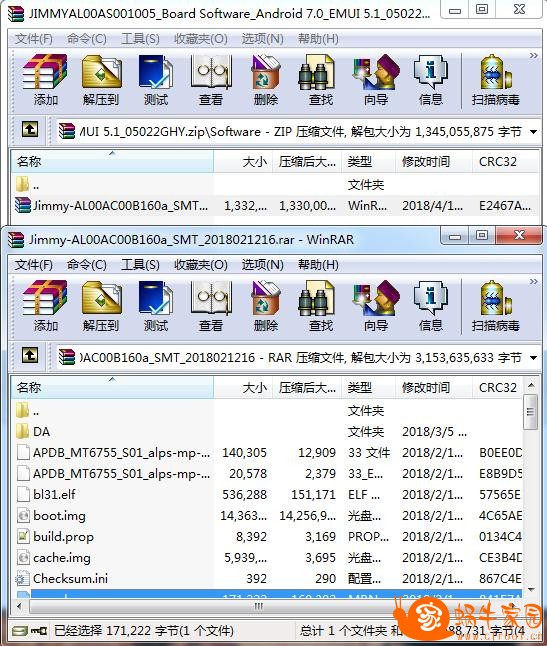Sort by 修改时间 column in bottom window
This screenshot has width=547, height=646.
coord(433,388)
